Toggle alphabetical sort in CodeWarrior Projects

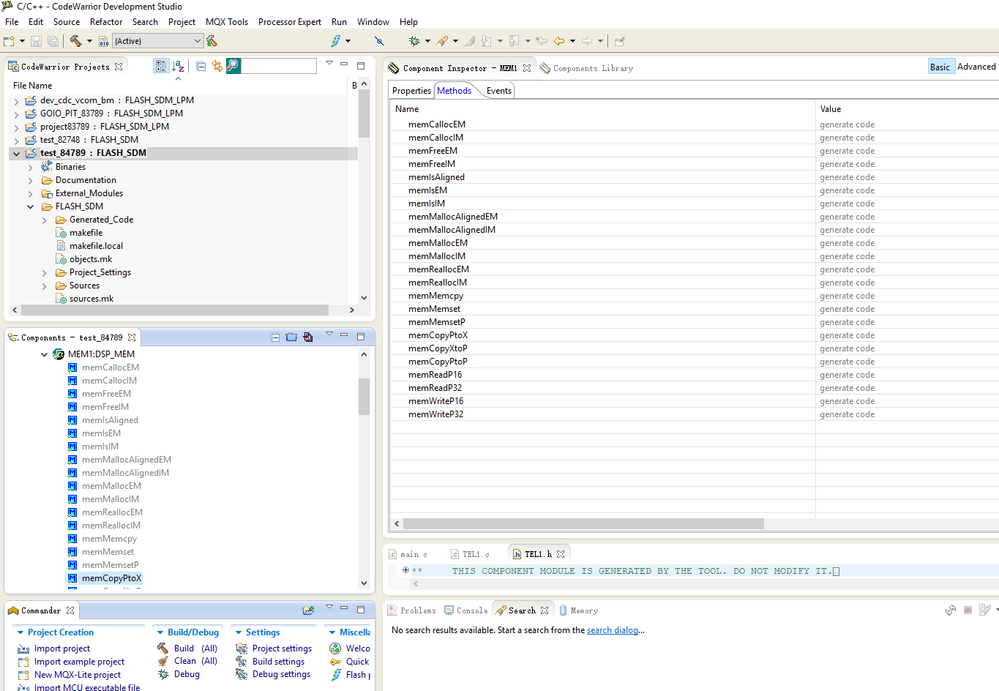coord(178,66)
